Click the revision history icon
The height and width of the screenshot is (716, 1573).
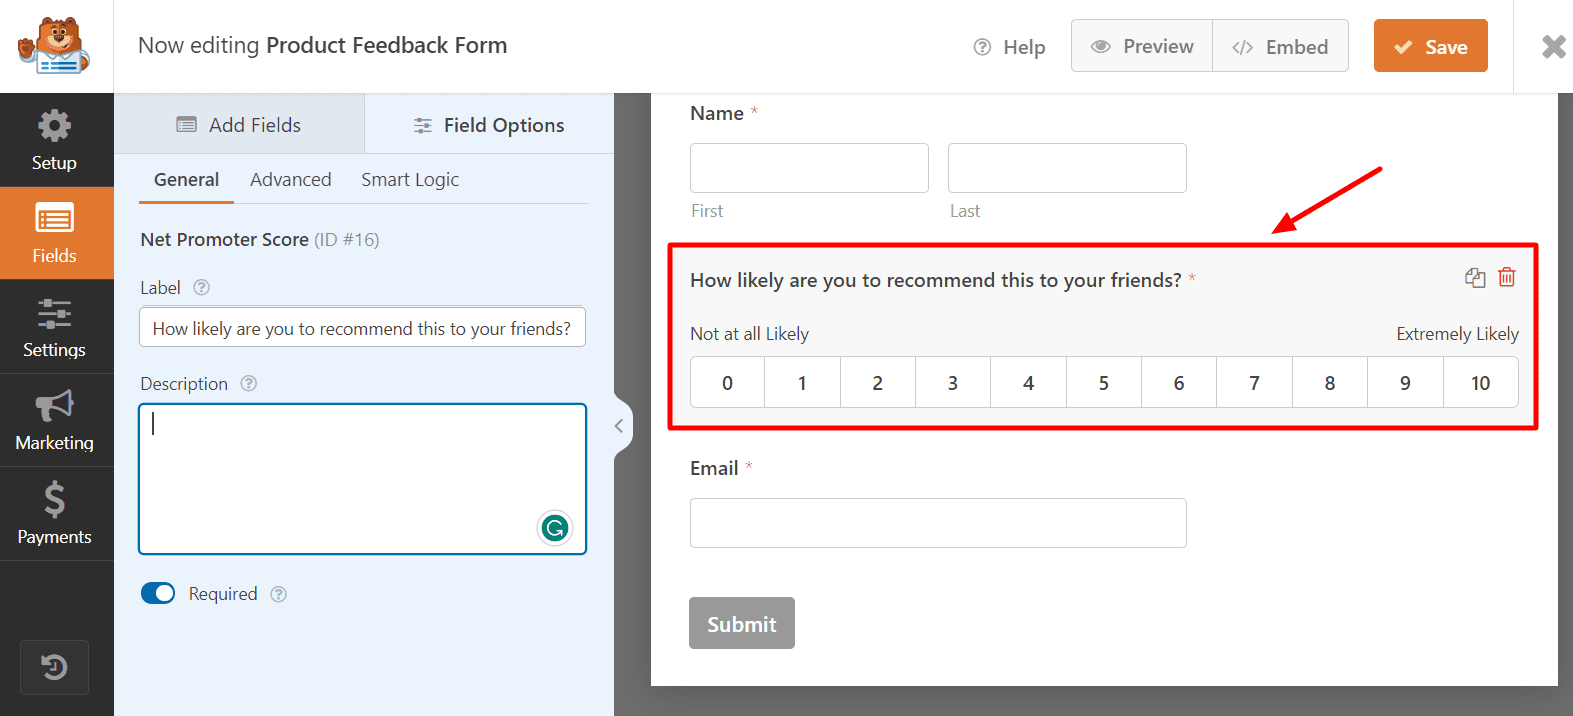coord(55,667)
